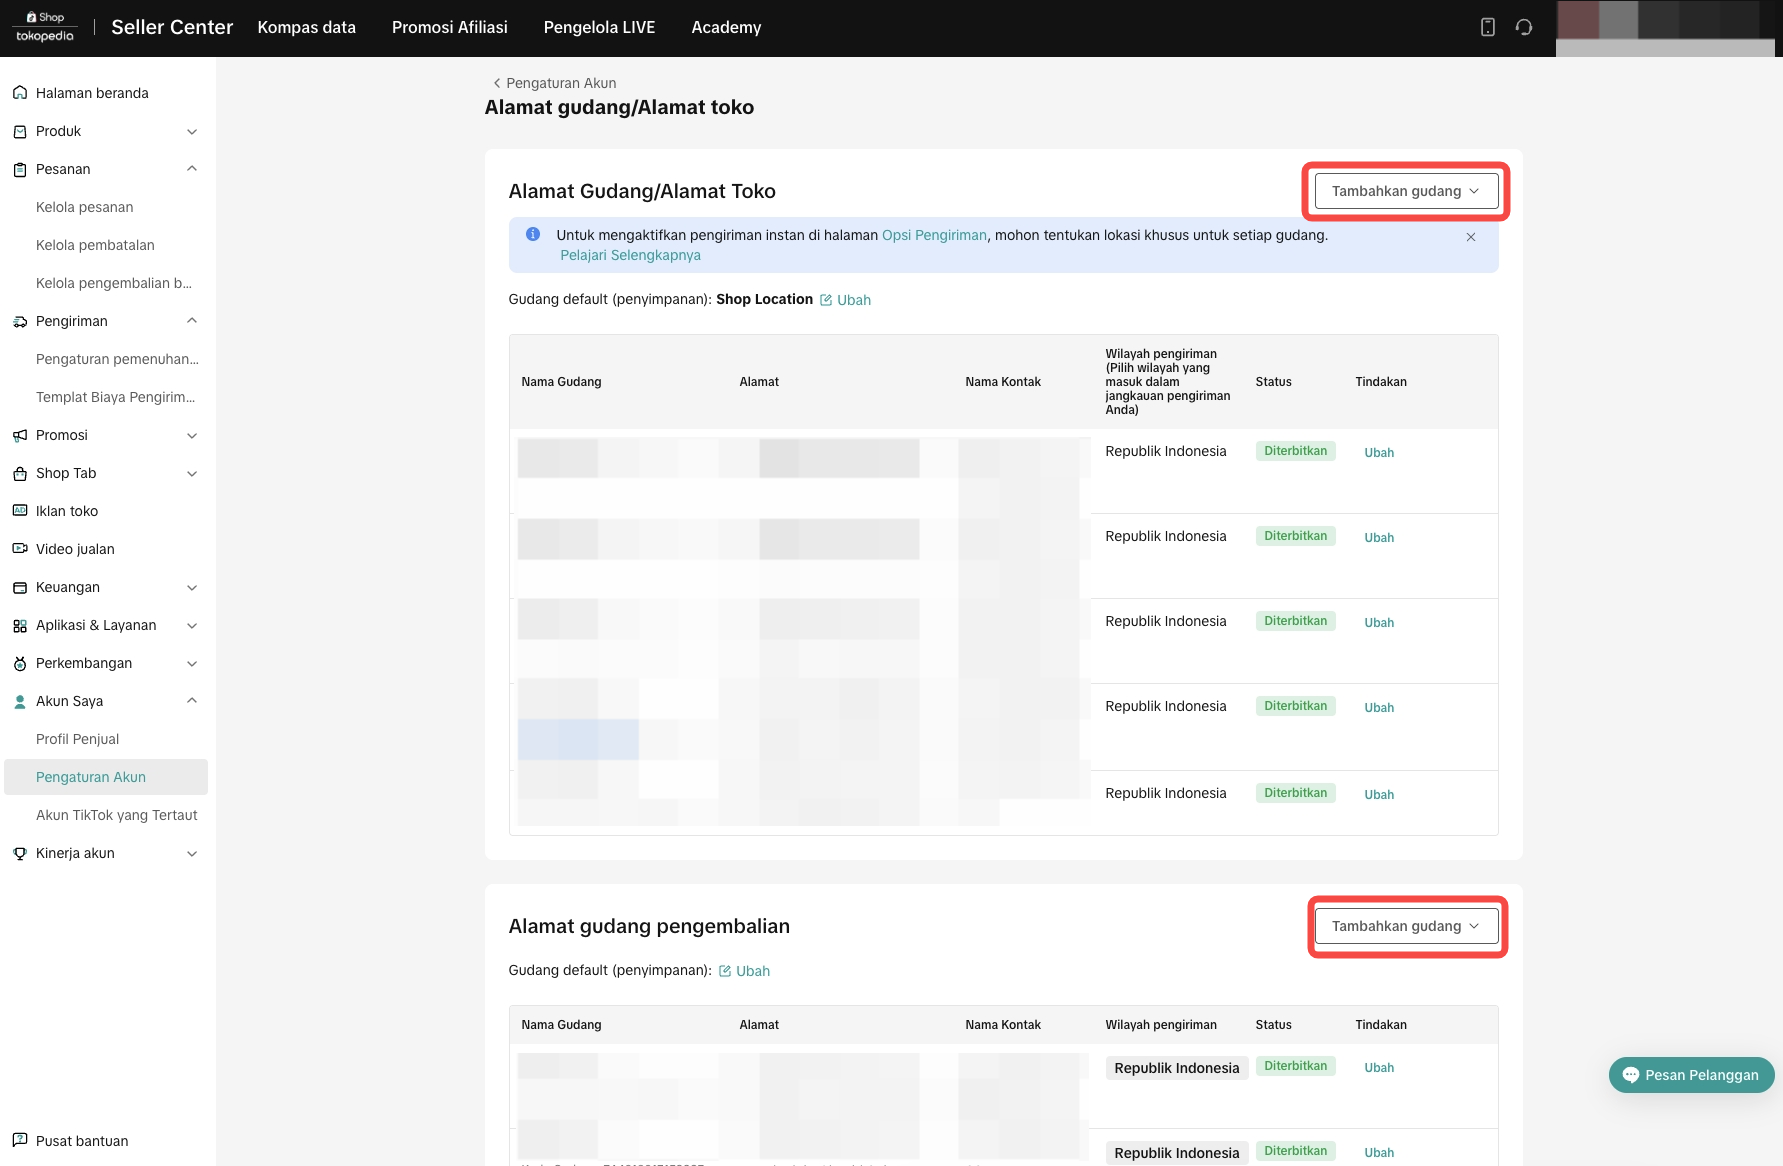Image resolution: width=1783 pixels, height=1166 pixels.
Task: Collapse the Pesanan sidebar section
Action: (192, 169)
